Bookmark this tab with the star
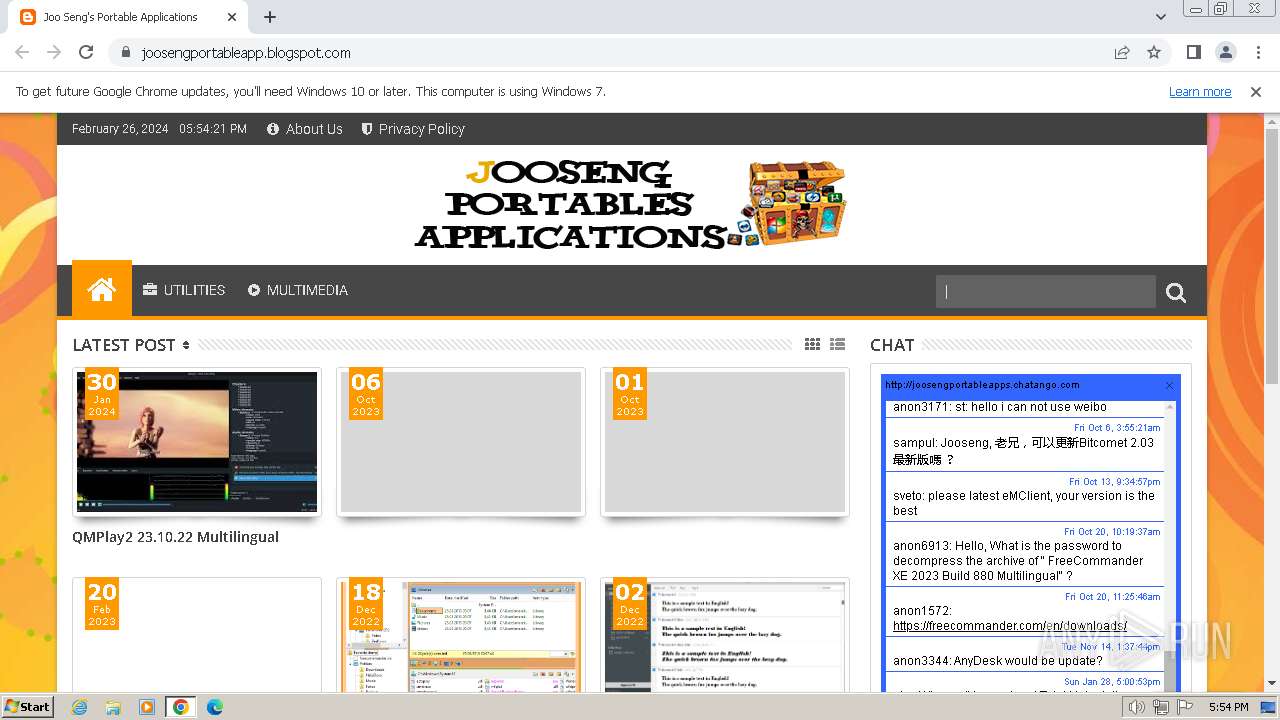Image resolution: width=1280 pixels, height=720 pixels. click(x=1154, y=52)
